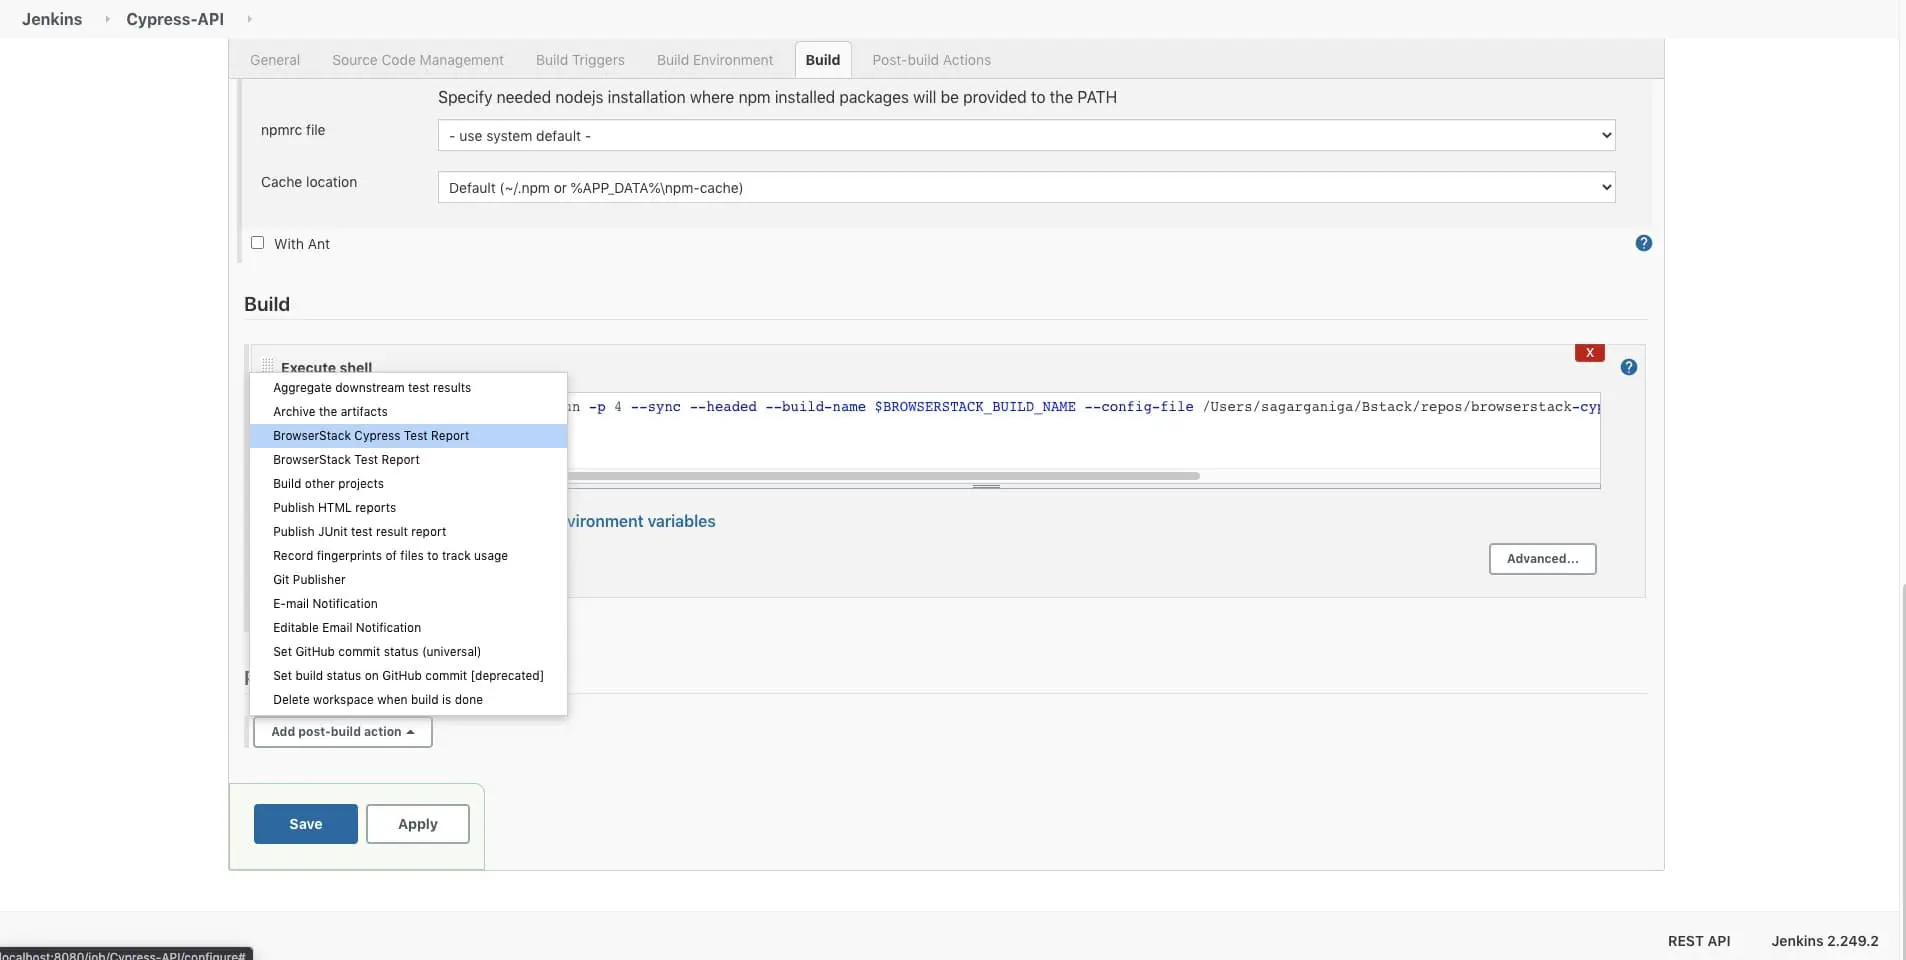Enable the With Ant checkbox

[258, 243]
